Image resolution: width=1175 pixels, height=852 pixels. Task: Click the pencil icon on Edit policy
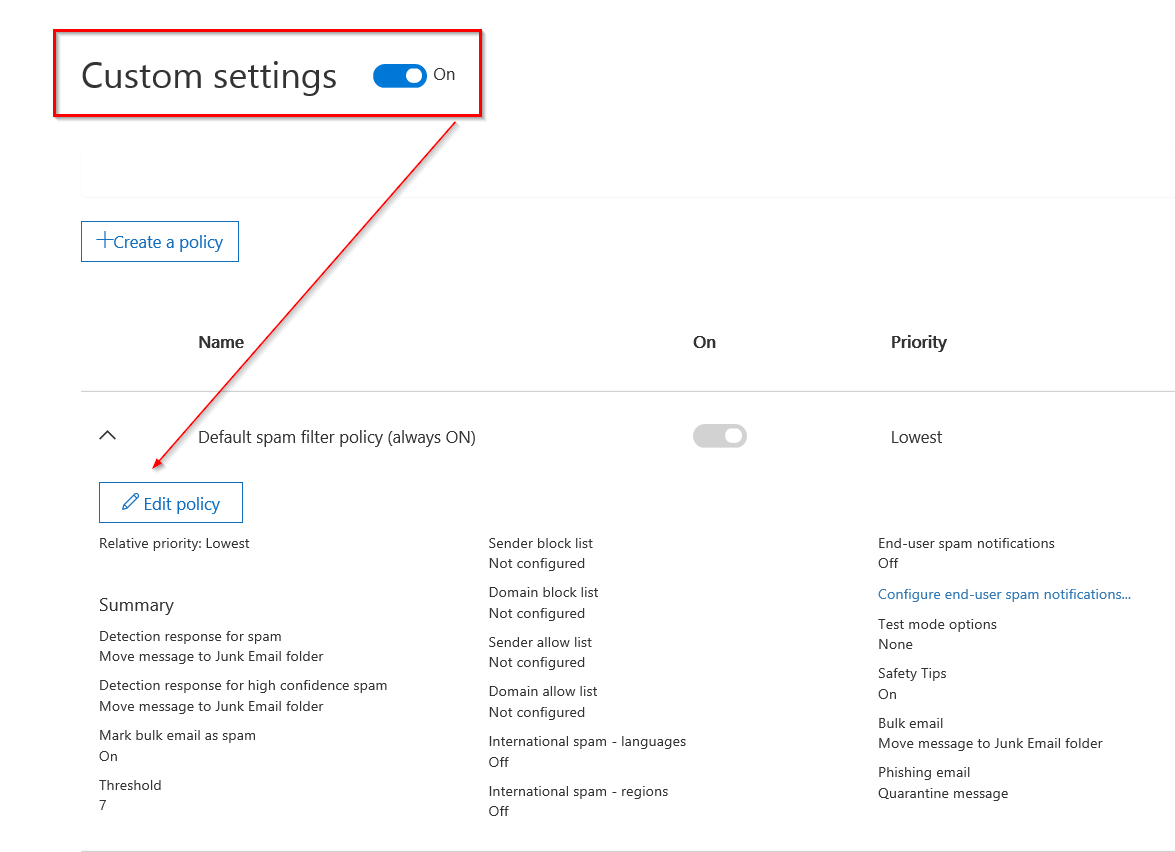point(131,502)
